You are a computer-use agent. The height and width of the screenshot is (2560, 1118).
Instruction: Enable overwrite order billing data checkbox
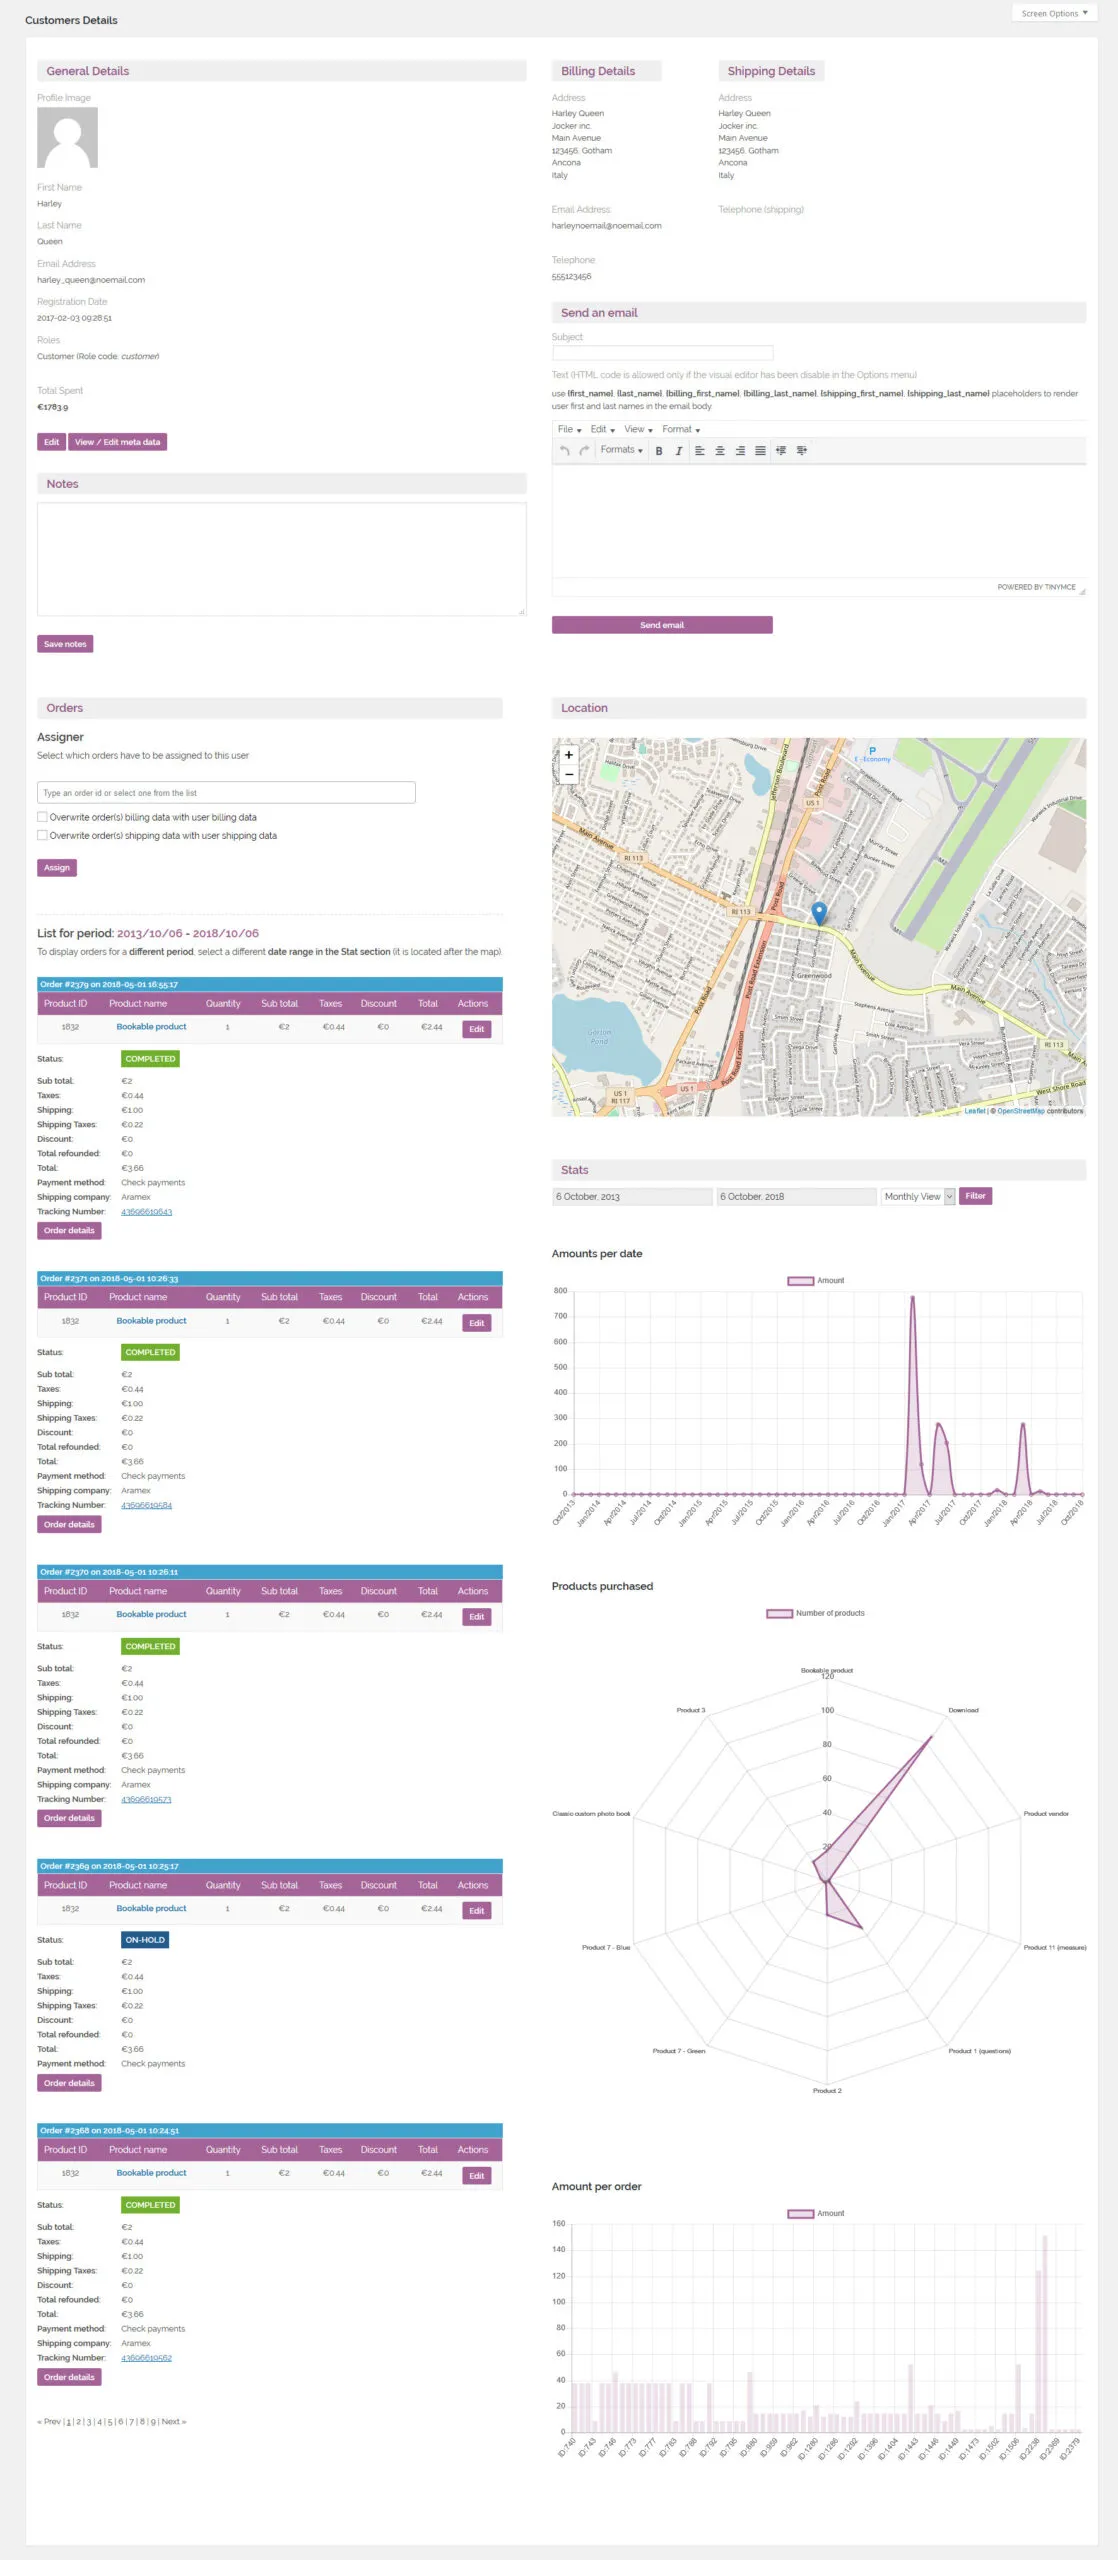(43, 817)
